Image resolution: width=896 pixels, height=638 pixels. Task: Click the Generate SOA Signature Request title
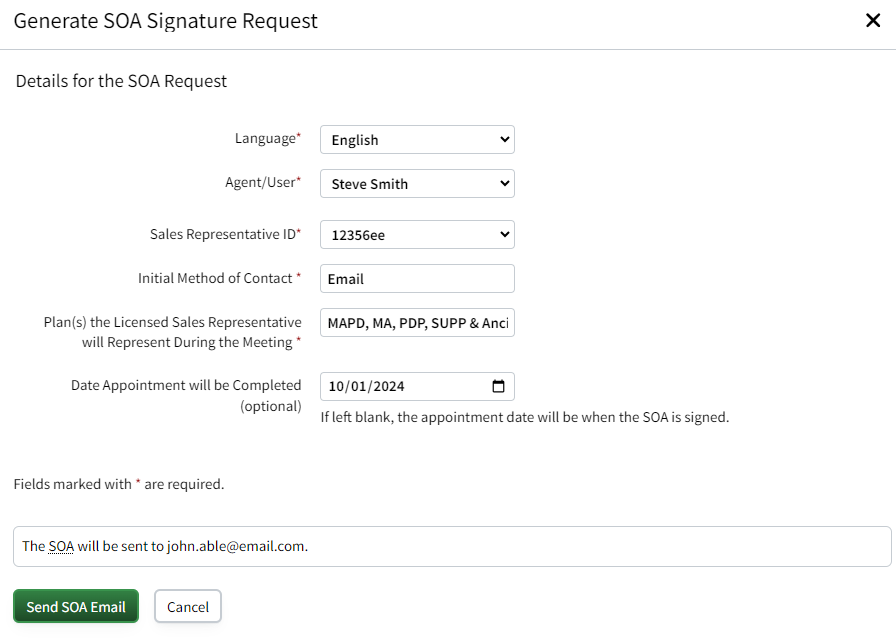coord(165,20)
